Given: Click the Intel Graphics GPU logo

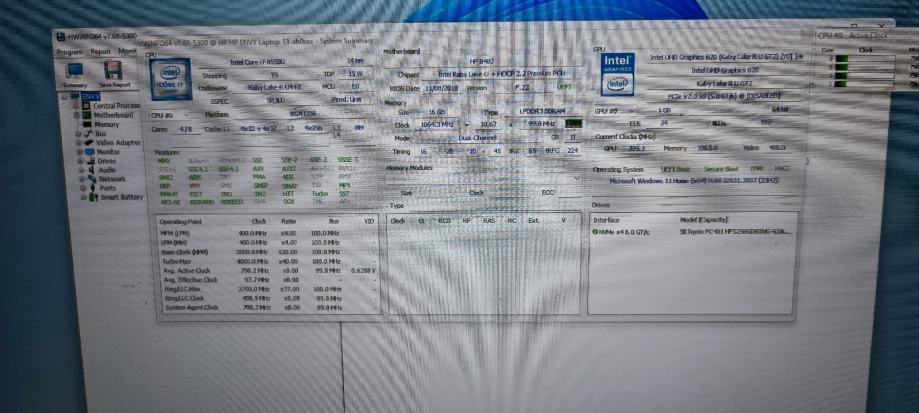Looking at the screenshot, I should click(x=617, y=74).
